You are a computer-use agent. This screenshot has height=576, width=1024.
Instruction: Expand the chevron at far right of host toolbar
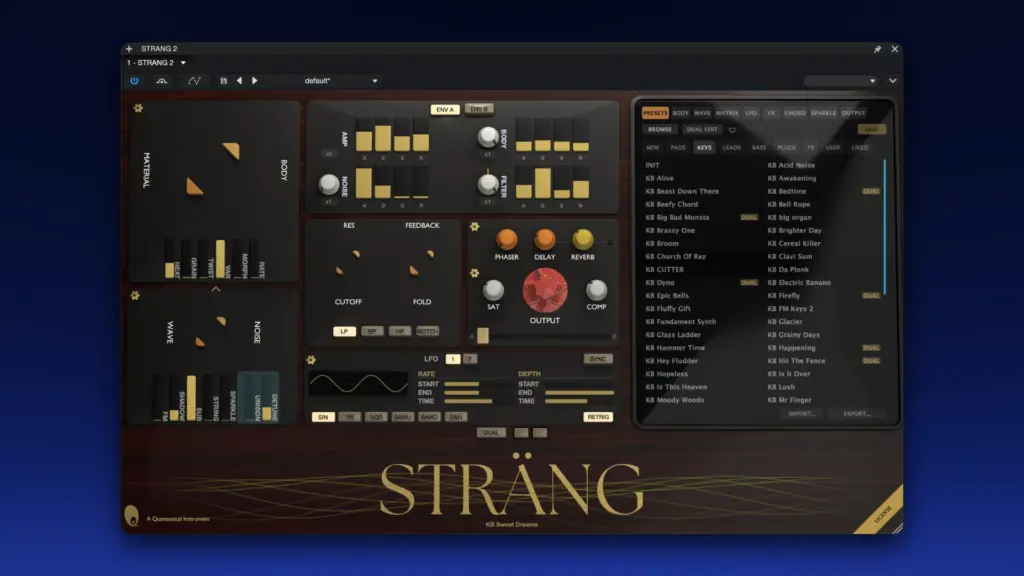(893, 81)
